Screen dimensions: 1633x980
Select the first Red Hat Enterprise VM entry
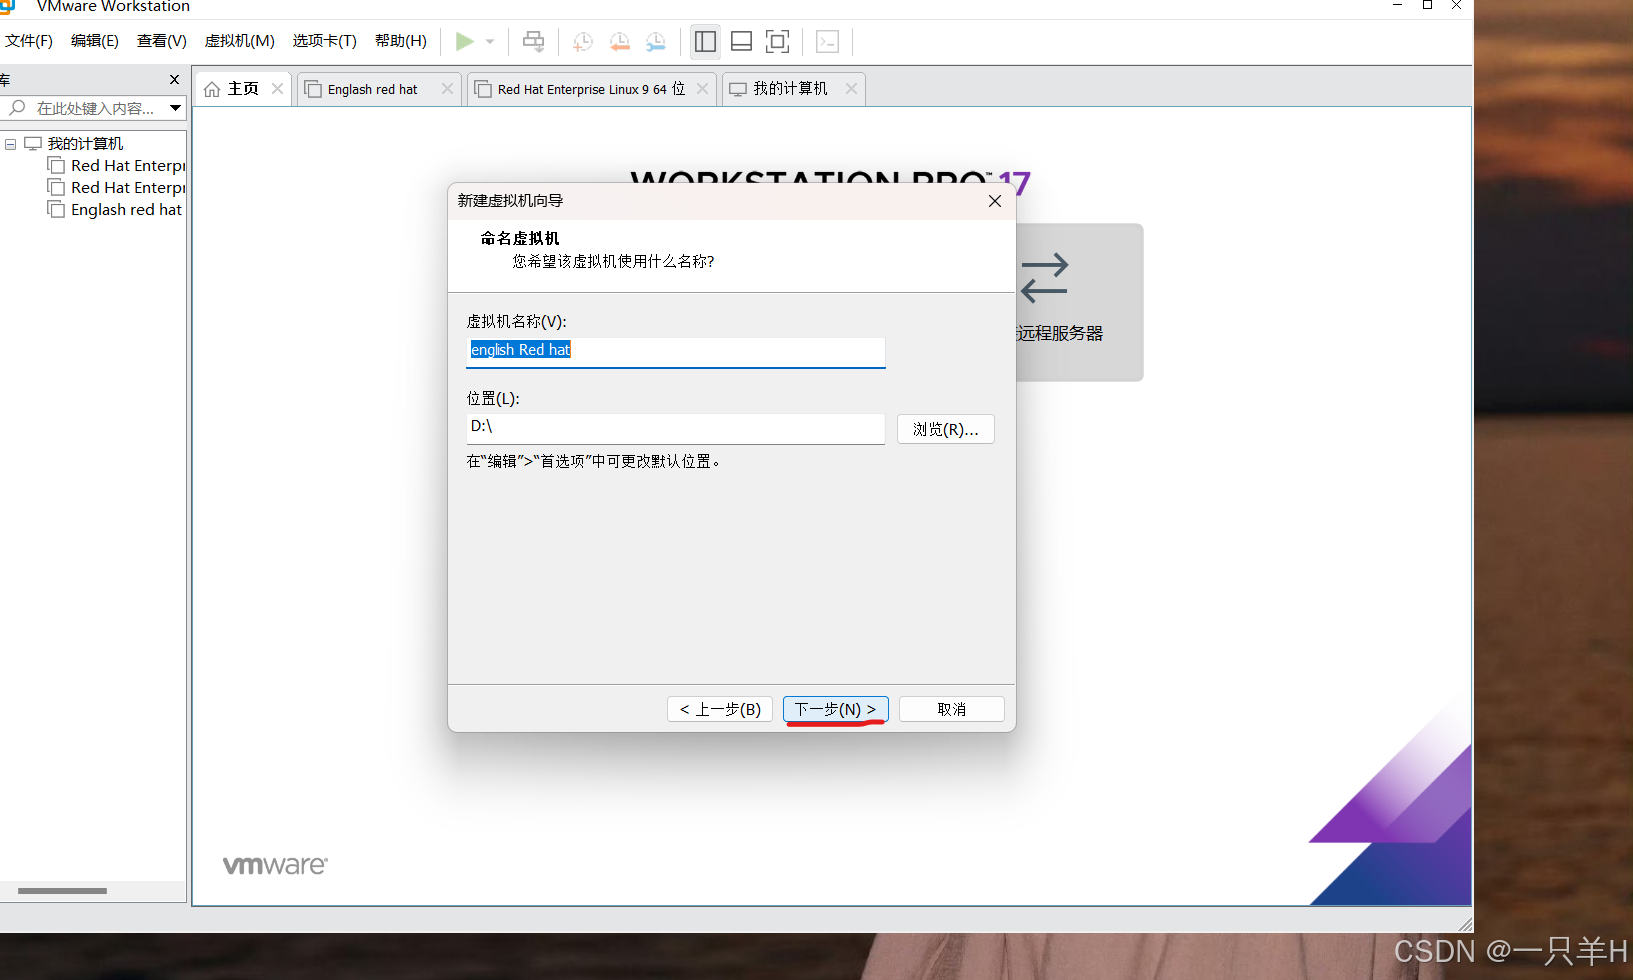128,166
